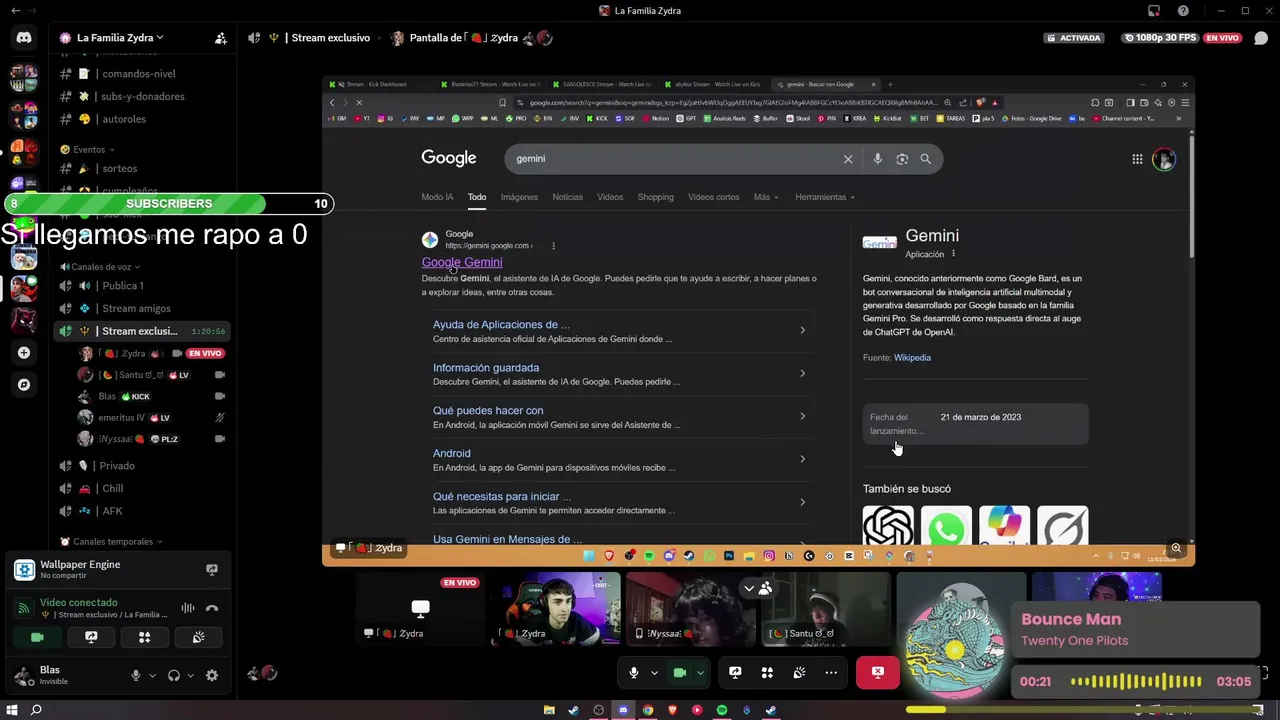Open soundboard button in voice panel

(198, 637)
